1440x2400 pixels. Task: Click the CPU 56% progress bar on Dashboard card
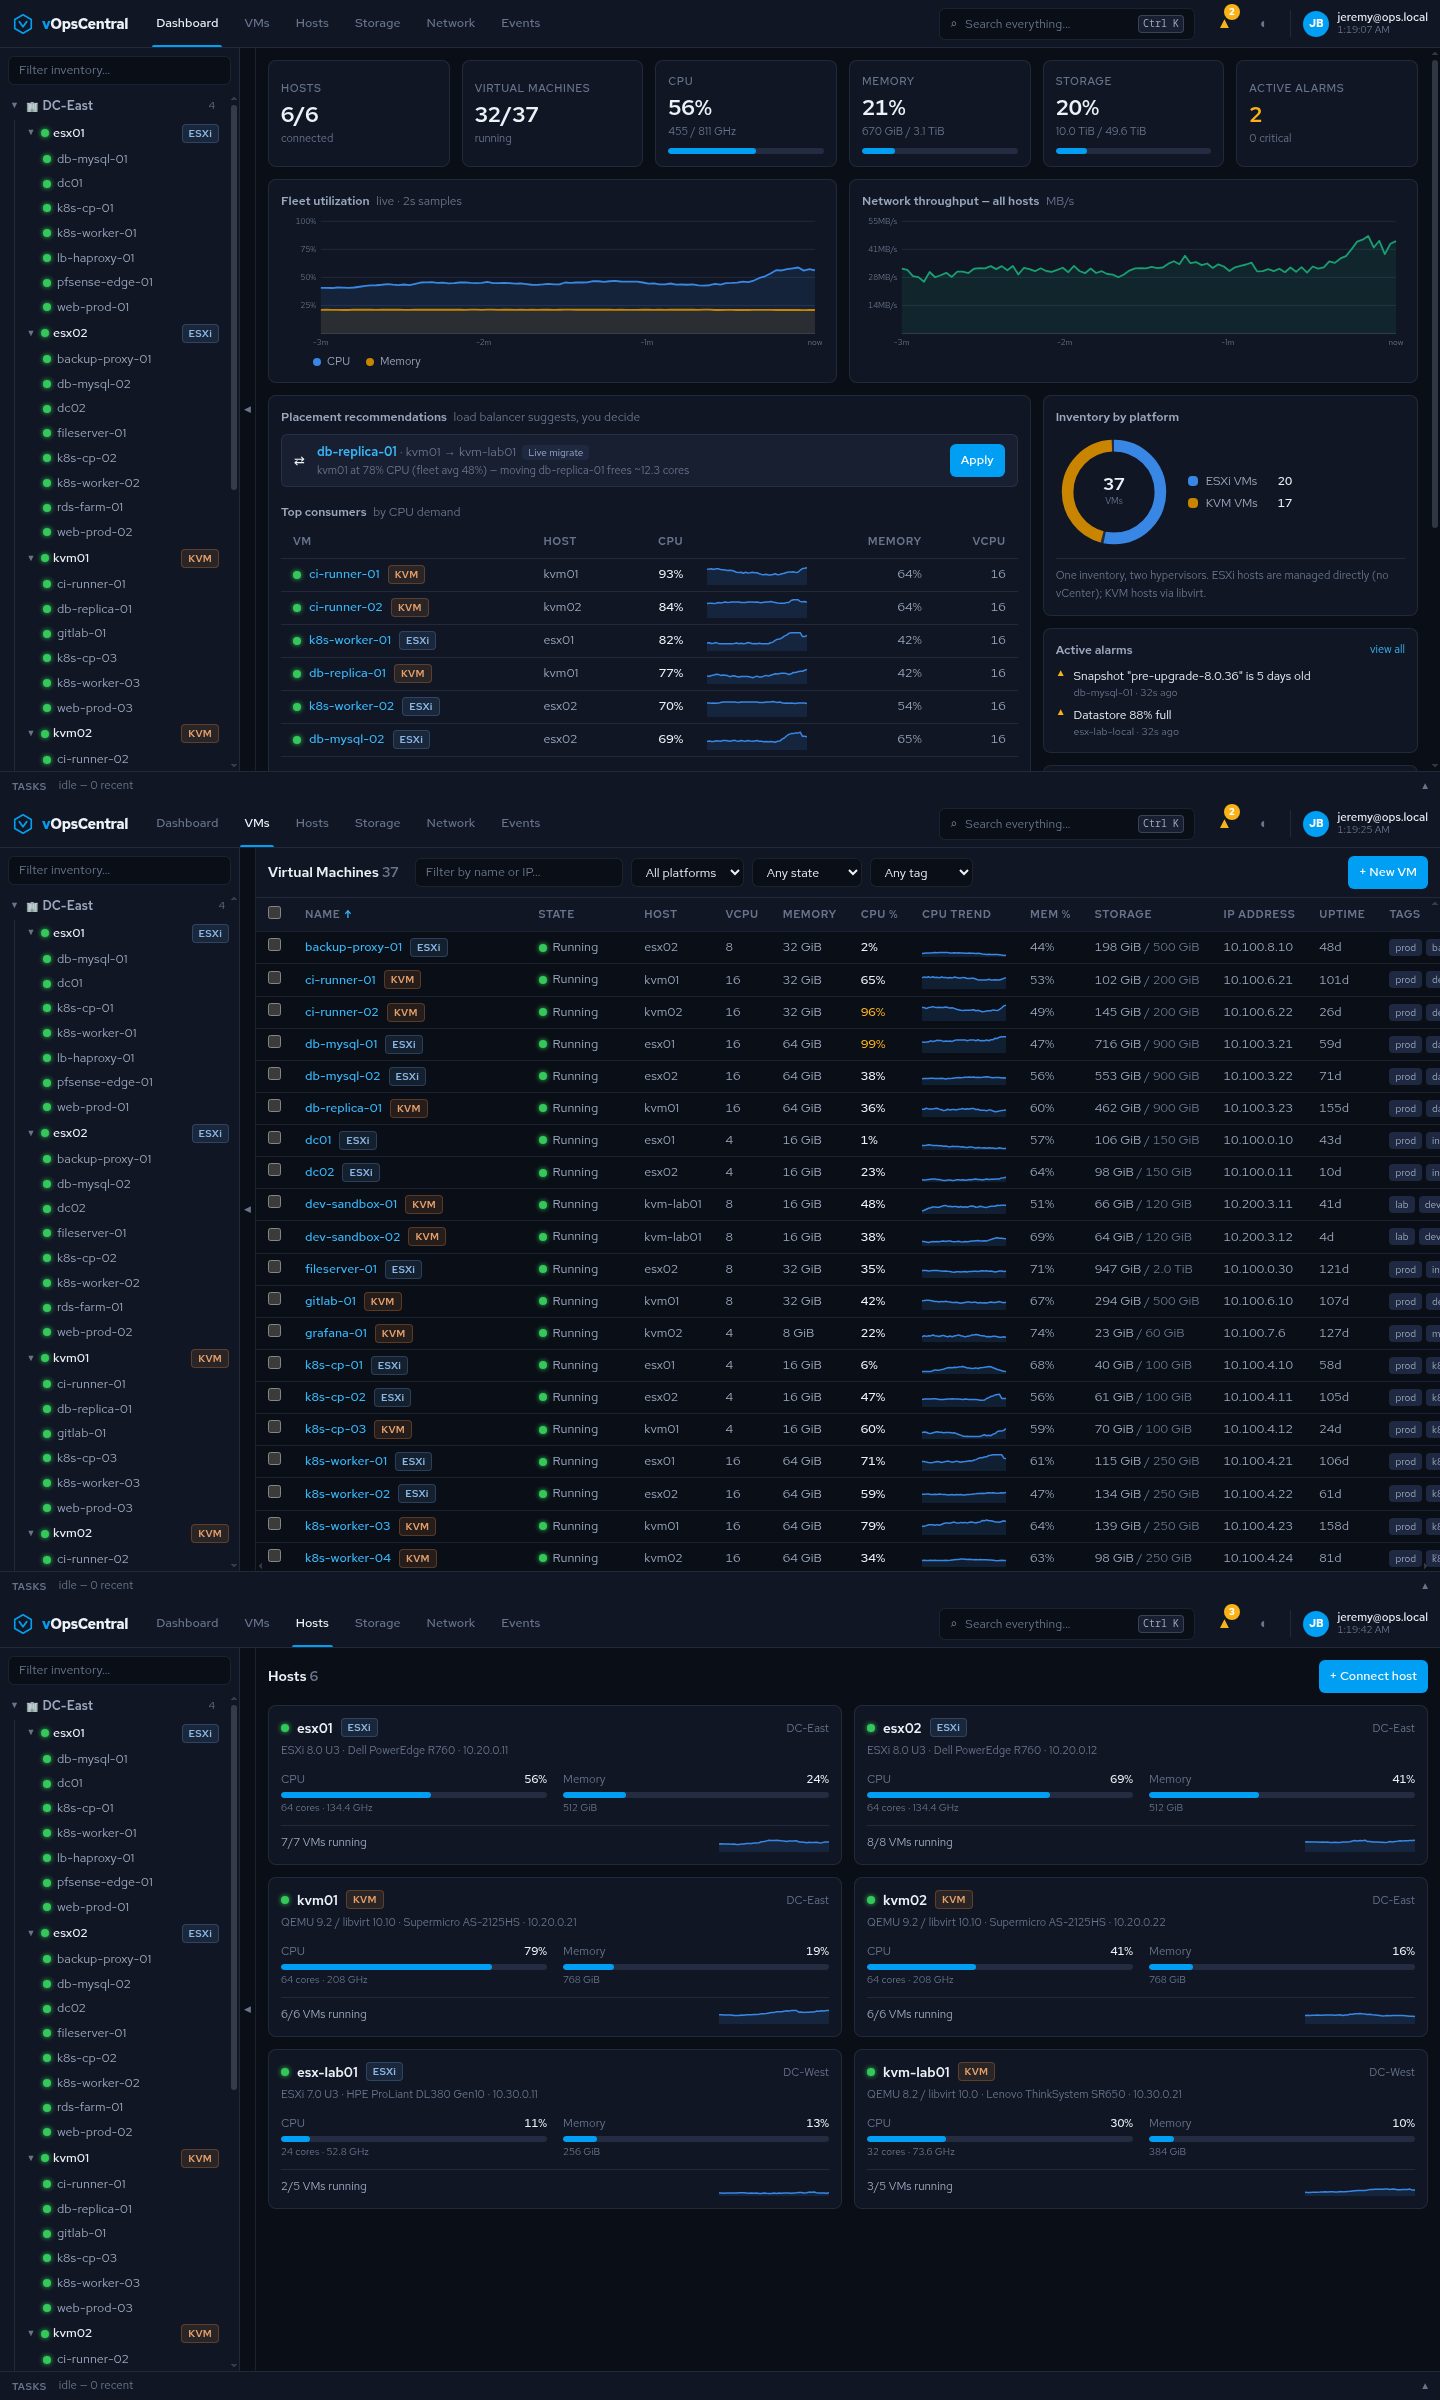pyautogui.click(x=746, y=152)
